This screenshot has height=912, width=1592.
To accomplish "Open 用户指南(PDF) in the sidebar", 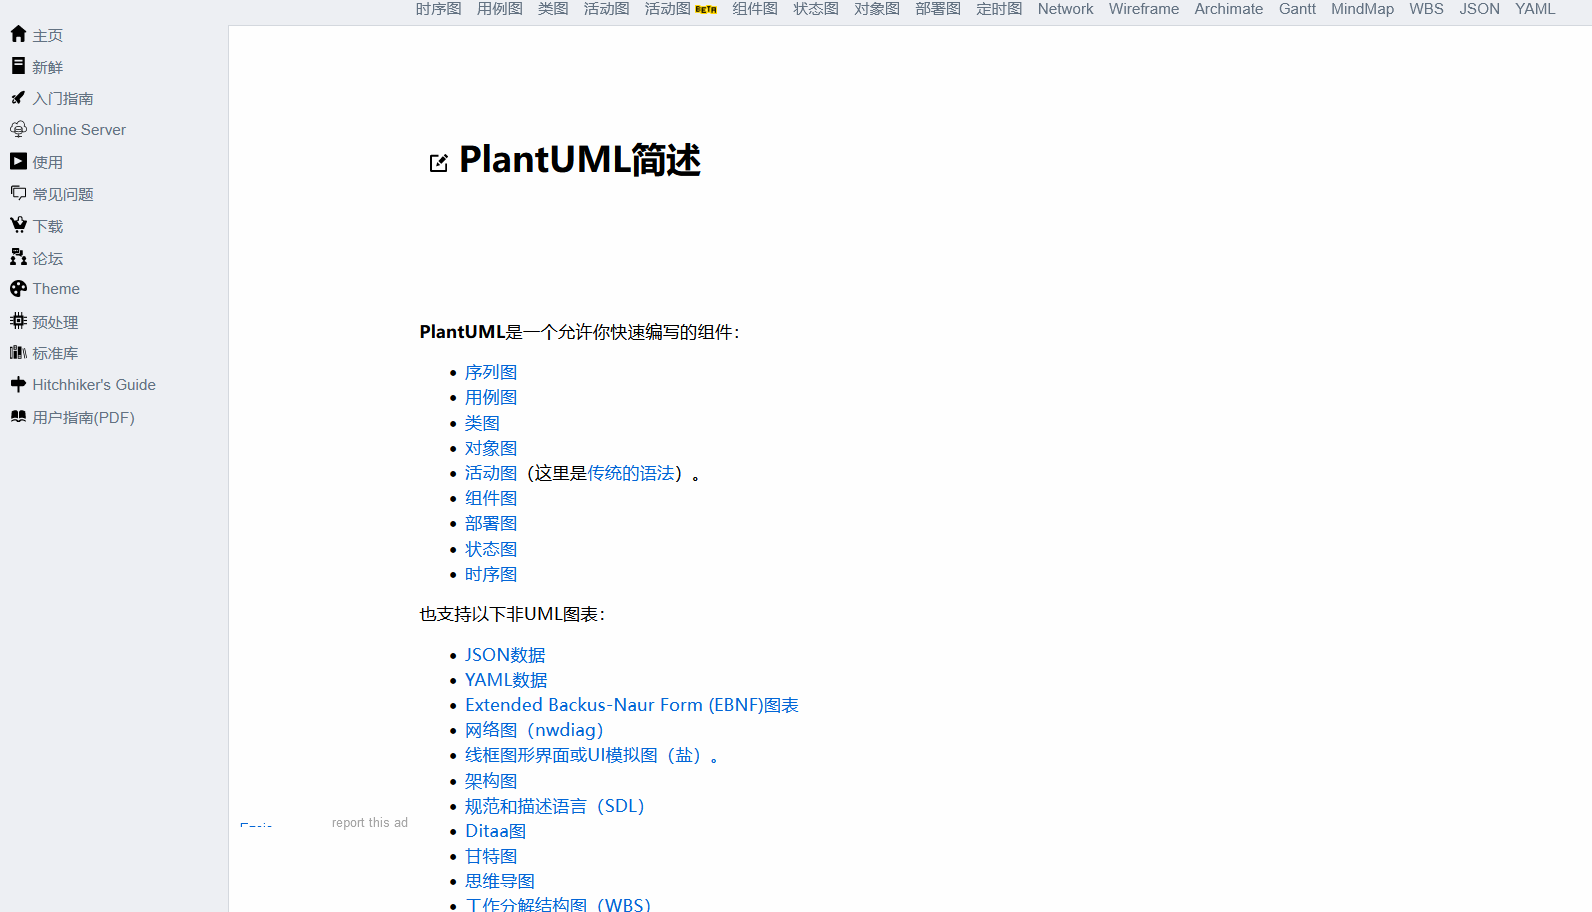I will tap(83, 417).
